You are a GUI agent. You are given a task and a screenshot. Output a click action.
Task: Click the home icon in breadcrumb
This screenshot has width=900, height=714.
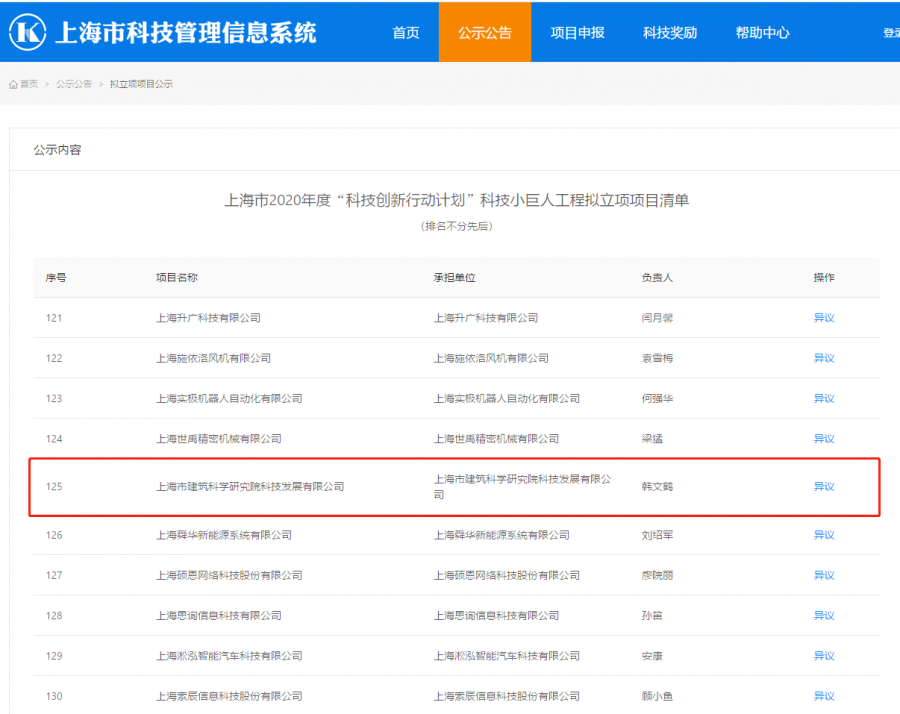point(14,85)
